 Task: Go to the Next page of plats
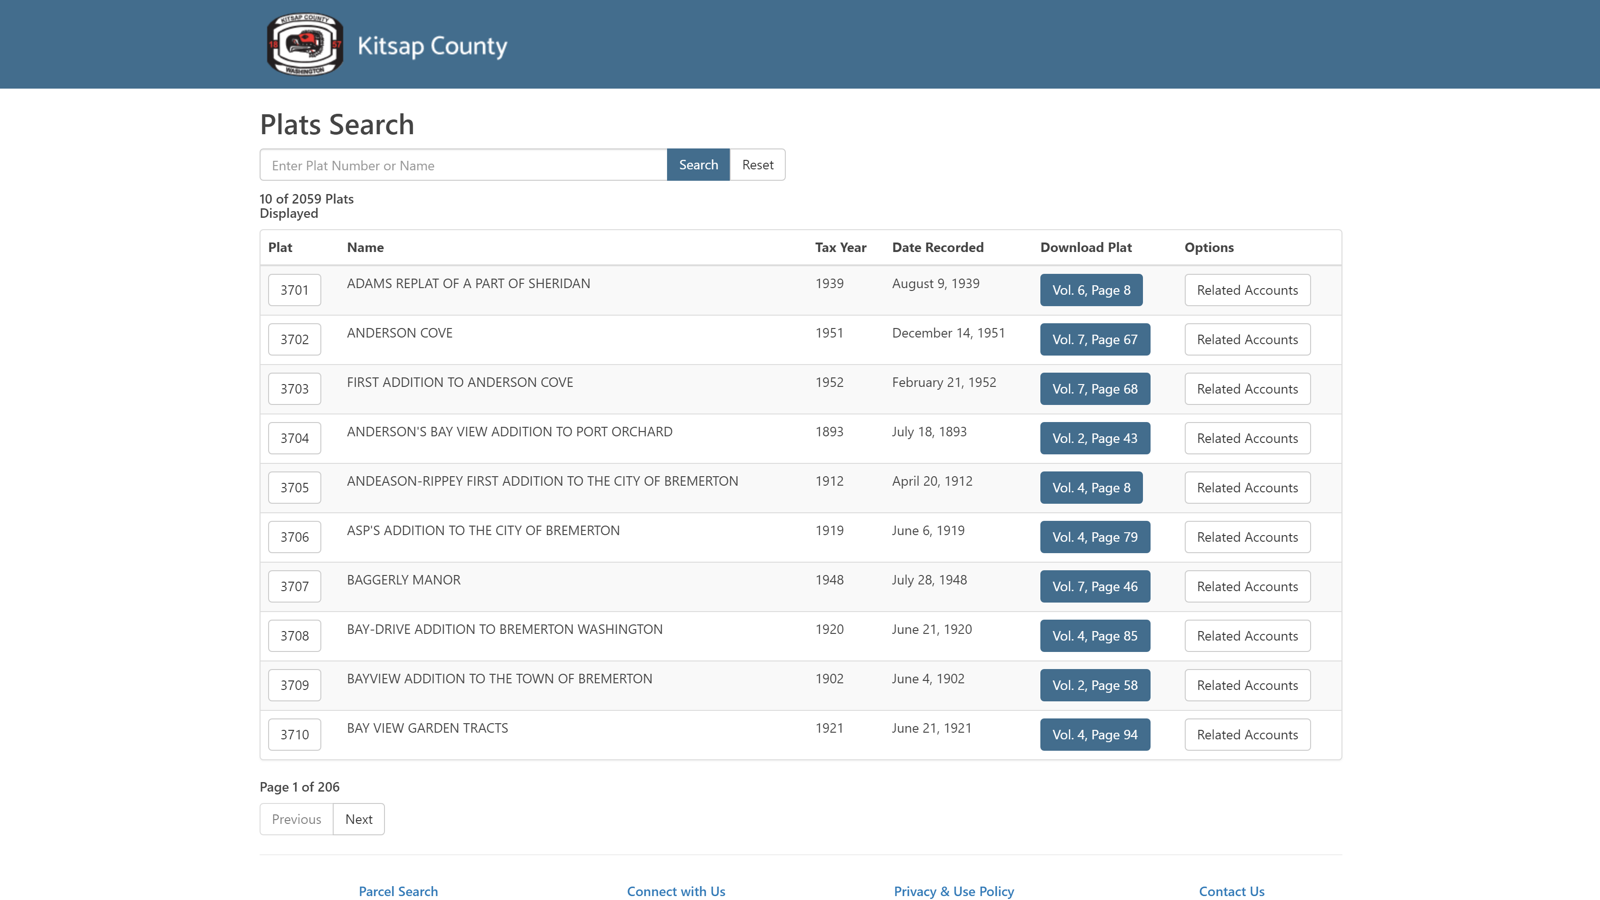[358, 819]
